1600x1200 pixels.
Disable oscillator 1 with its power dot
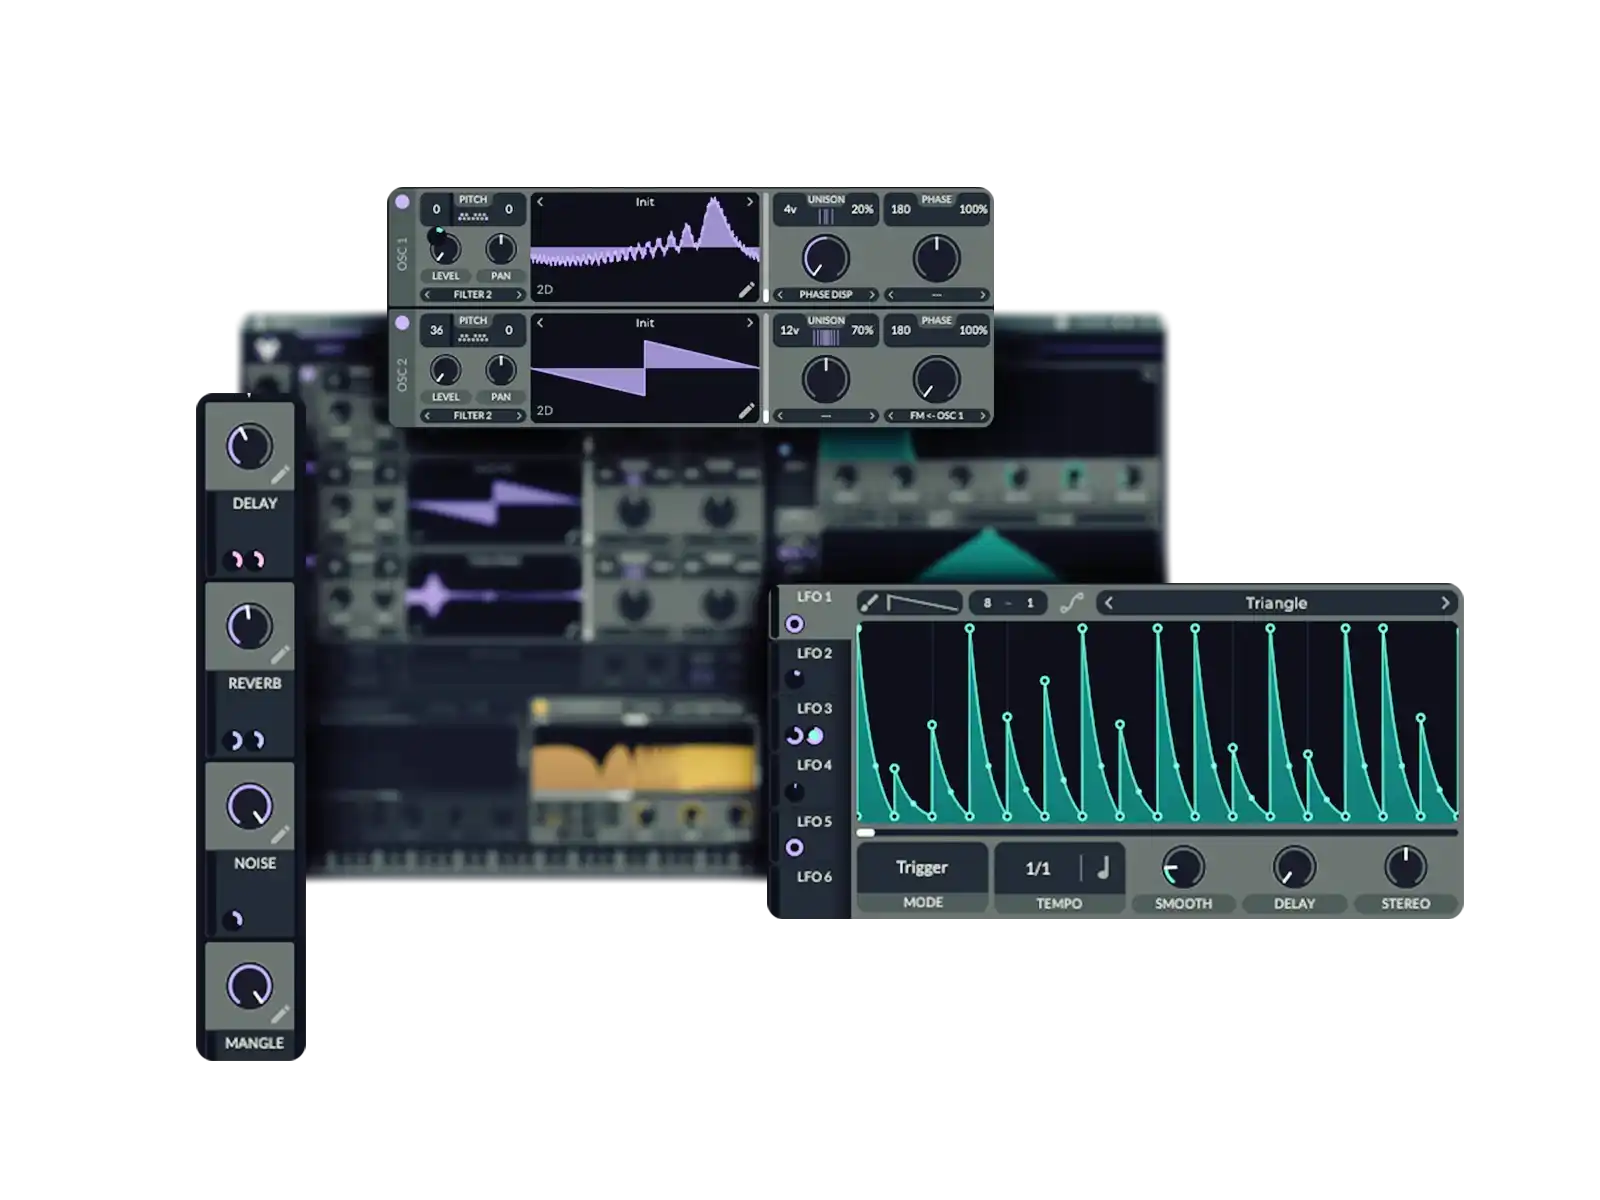[x=402, y=202]
